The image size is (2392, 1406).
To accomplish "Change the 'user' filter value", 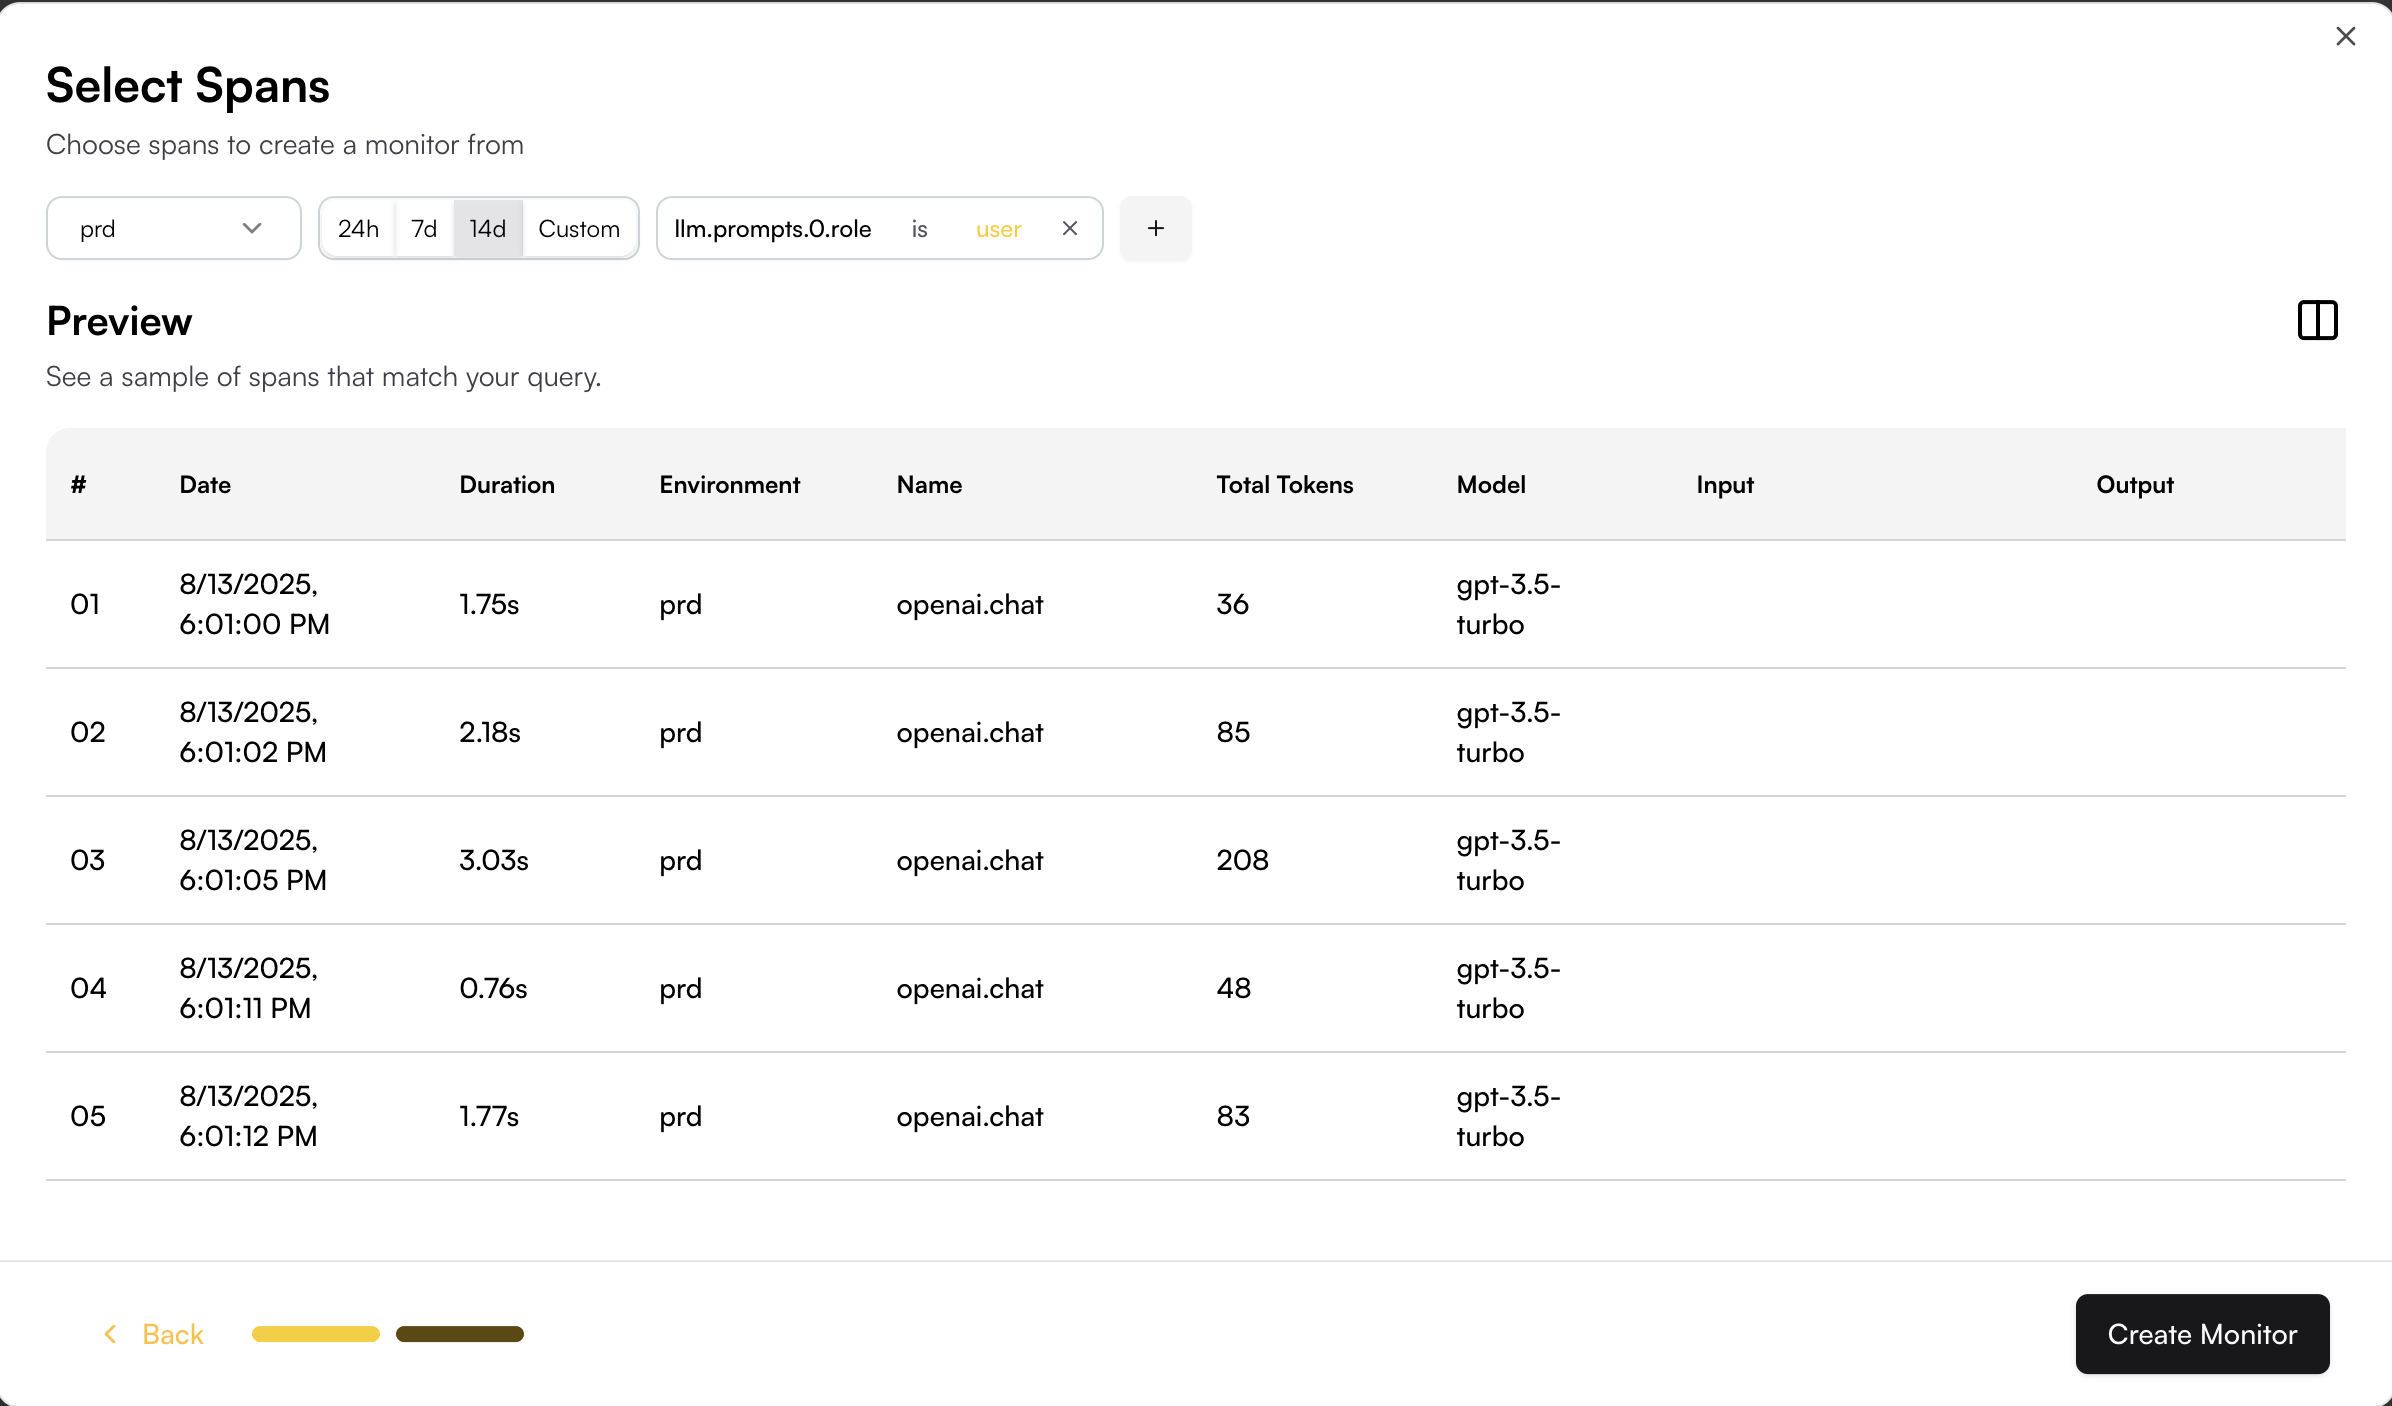I will tap(998, 229).
